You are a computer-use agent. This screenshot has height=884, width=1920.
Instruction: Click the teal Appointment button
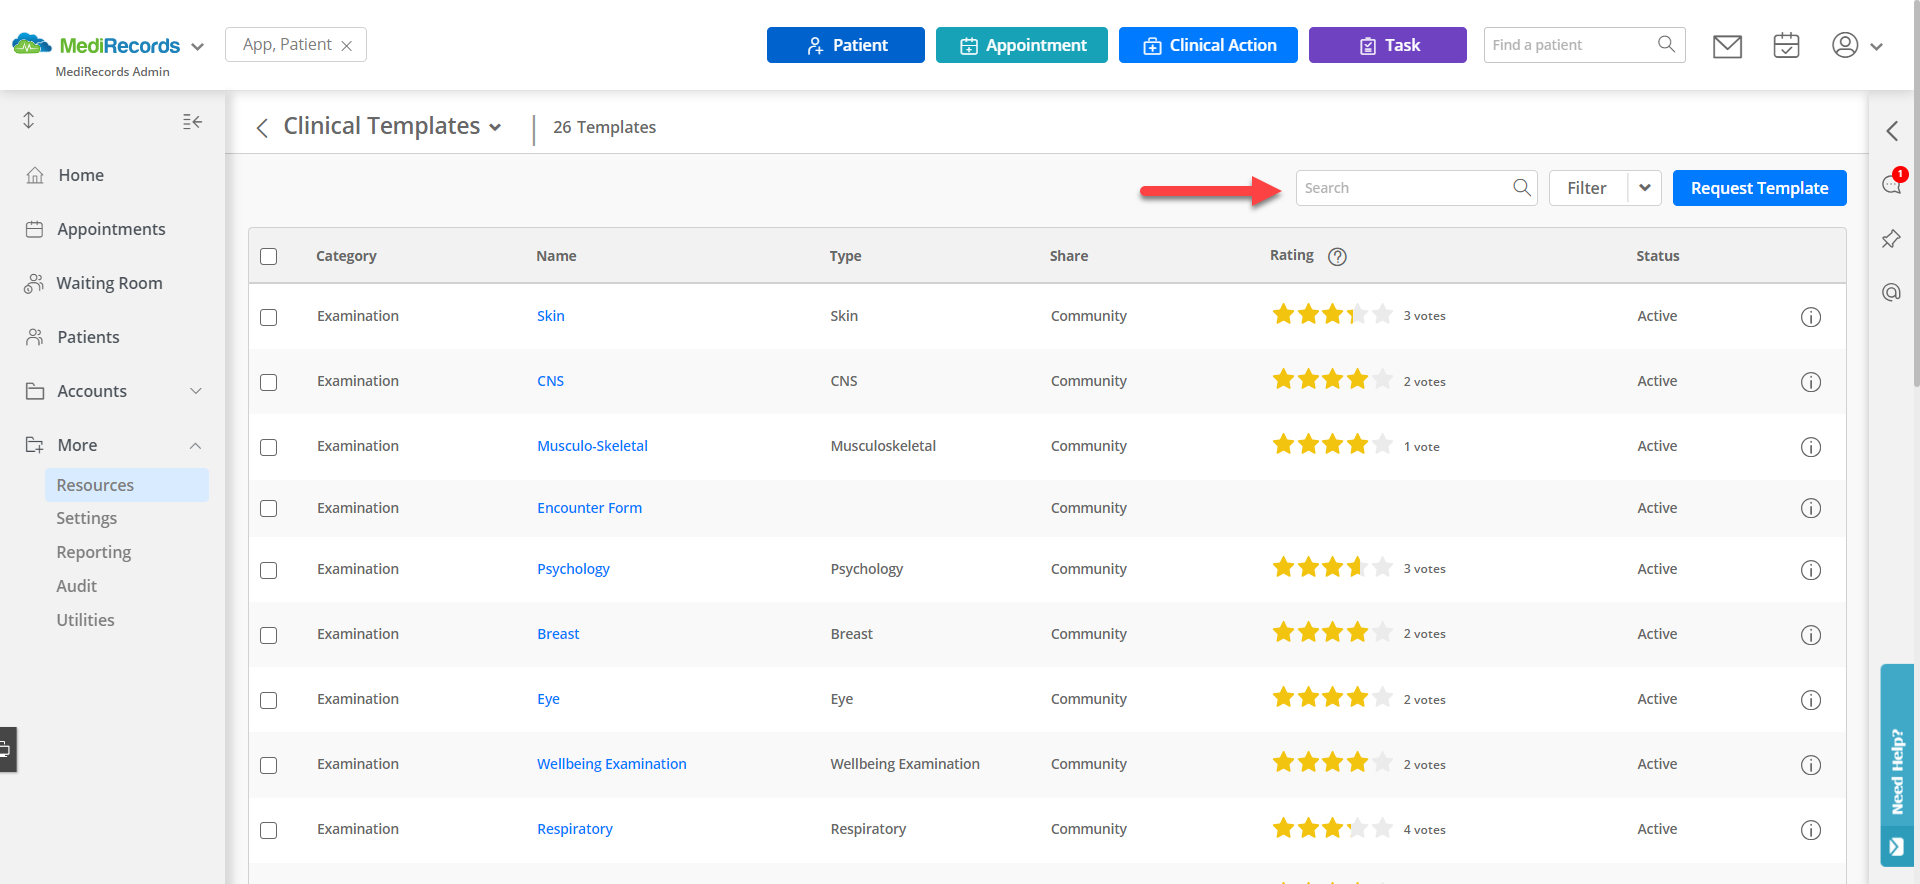pyautogui.click(x=1022, y=45)
